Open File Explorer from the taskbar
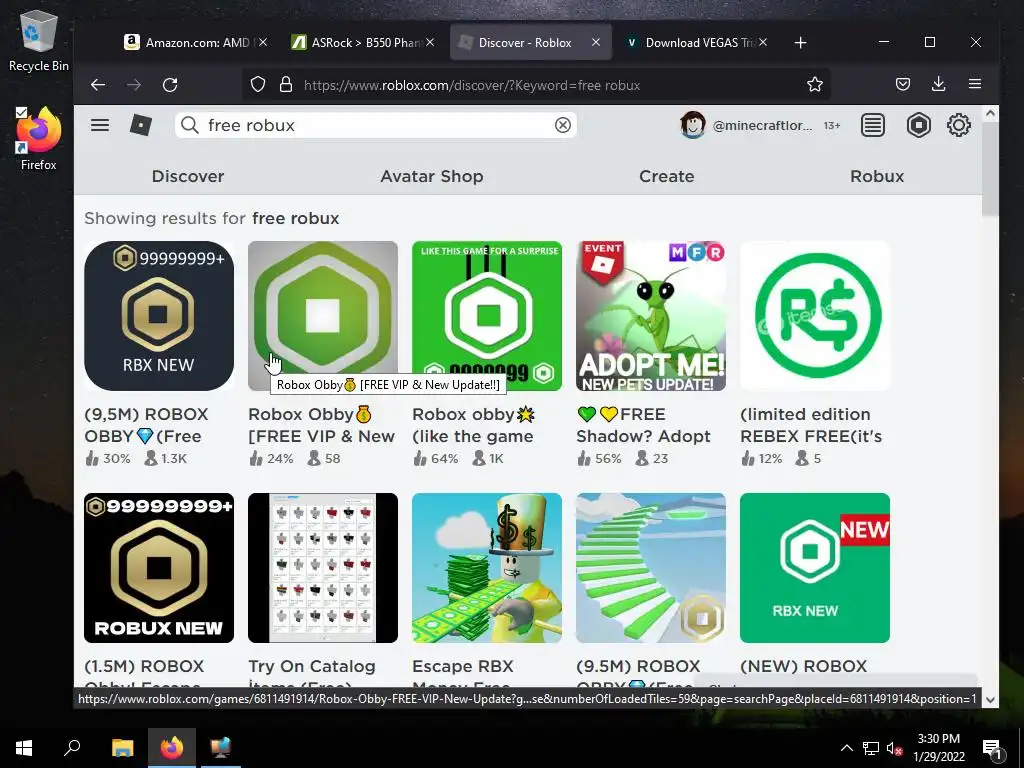The width and height of the screenshot is (1024, 768). [122, 748]
